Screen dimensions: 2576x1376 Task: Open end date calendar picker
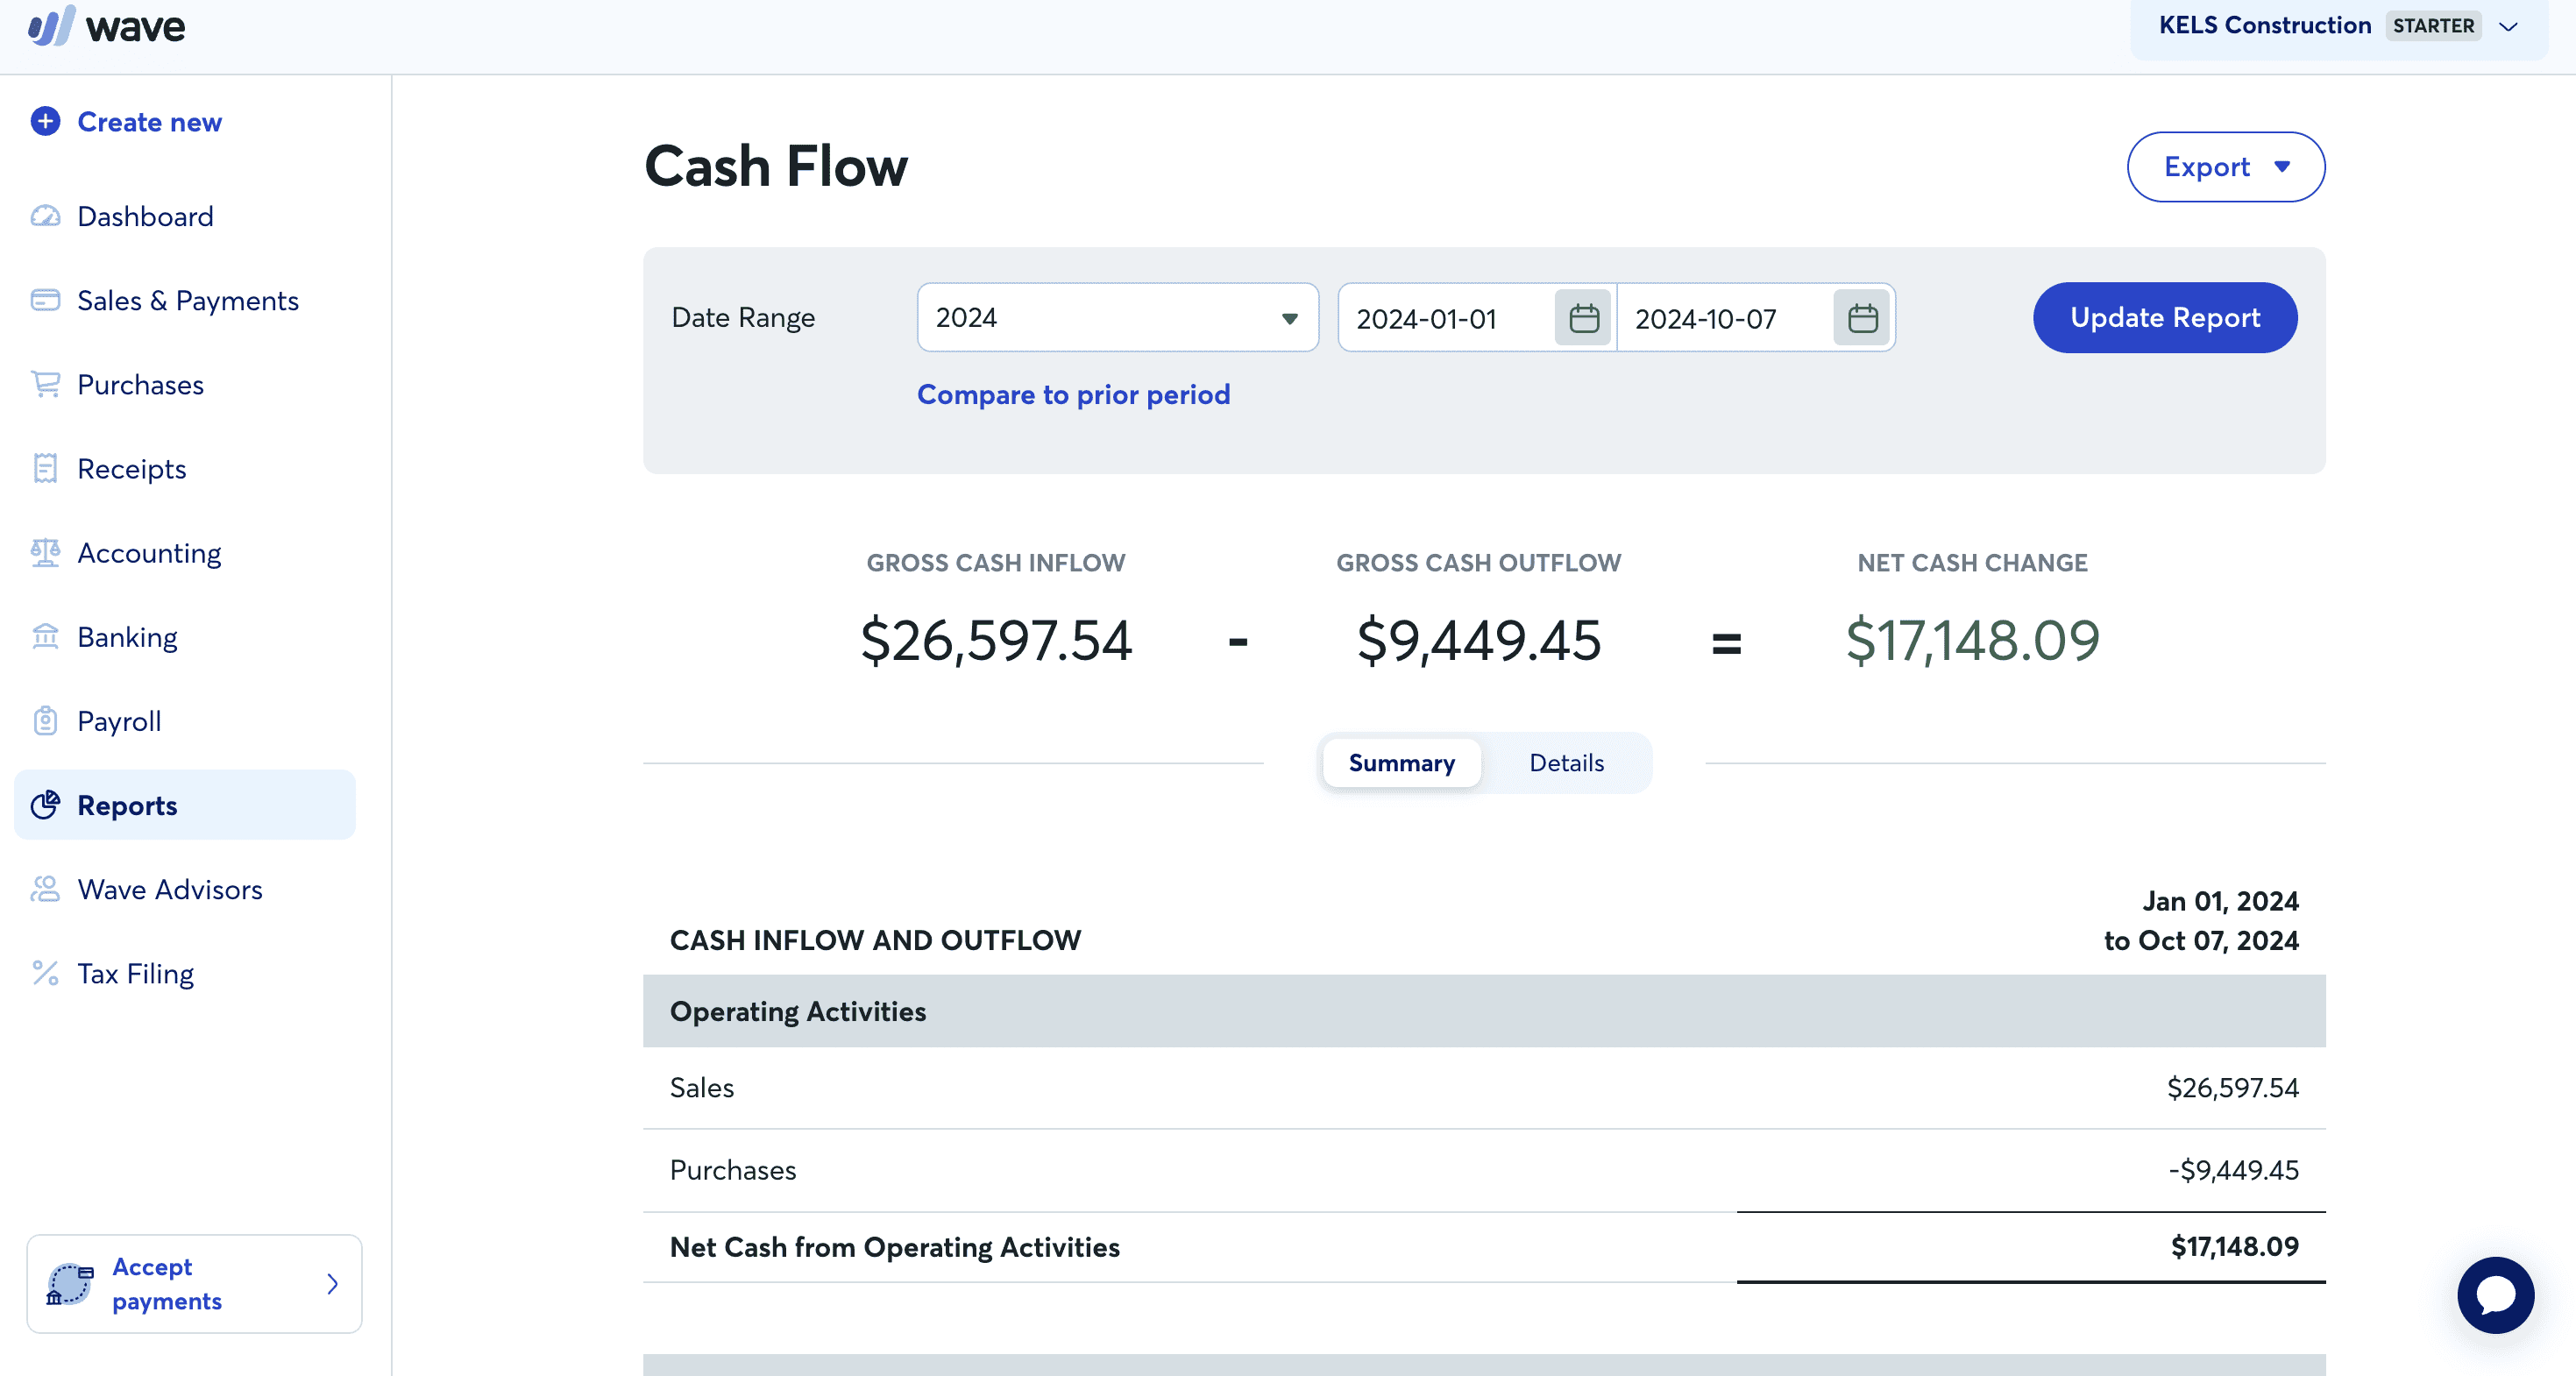click(1862, 318)
